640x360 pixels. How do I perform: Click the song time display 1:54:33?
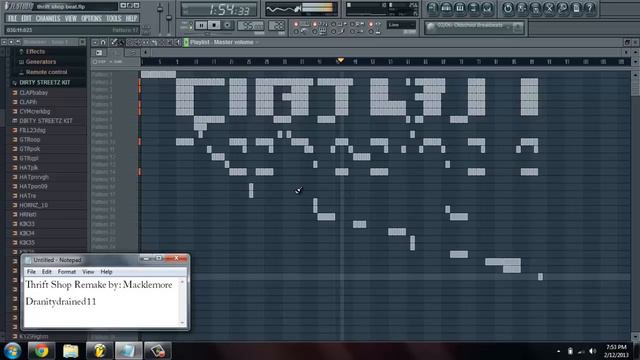pyautogui.click(x=220, y=9)
